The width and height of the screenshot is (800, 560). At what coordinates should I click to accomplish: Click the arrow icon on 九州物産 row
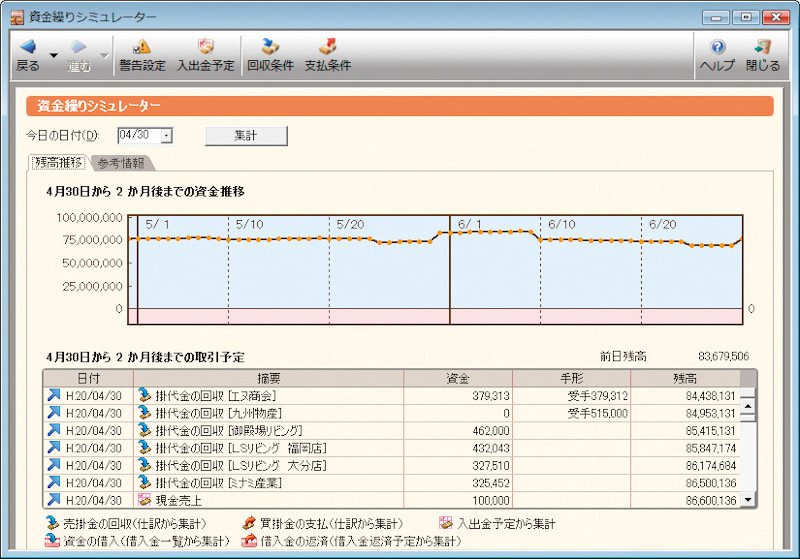tap(54, 413)
